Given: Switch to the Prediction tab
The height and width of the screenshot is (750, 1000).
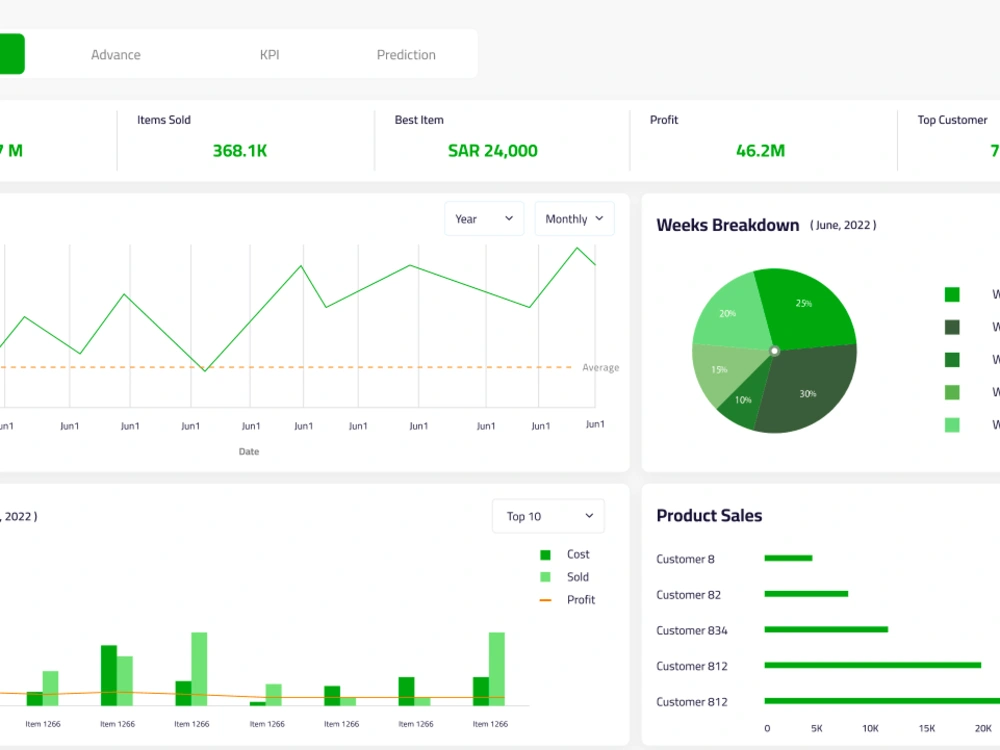Looking at the screenshot, I should (x=406, y=55).
